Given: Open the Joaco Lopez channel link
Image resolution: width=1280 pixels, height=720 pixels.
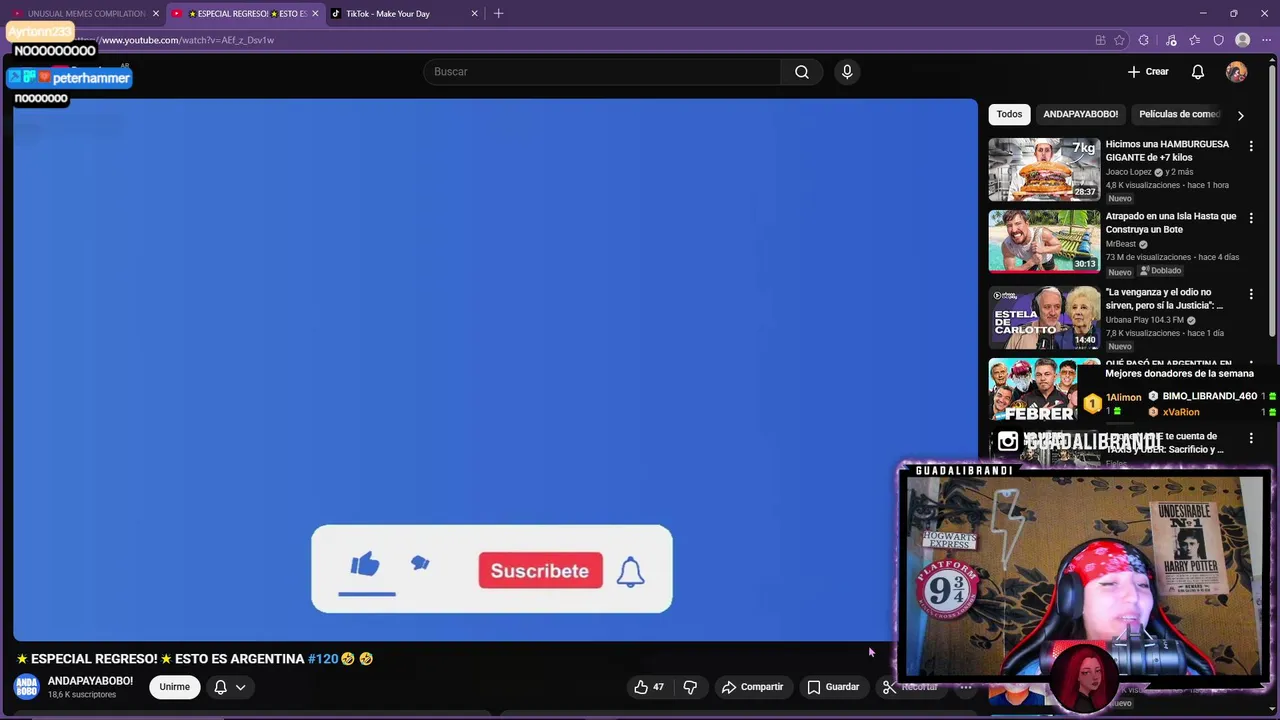Looking at the screenshot, I should tap(1129, 172).
